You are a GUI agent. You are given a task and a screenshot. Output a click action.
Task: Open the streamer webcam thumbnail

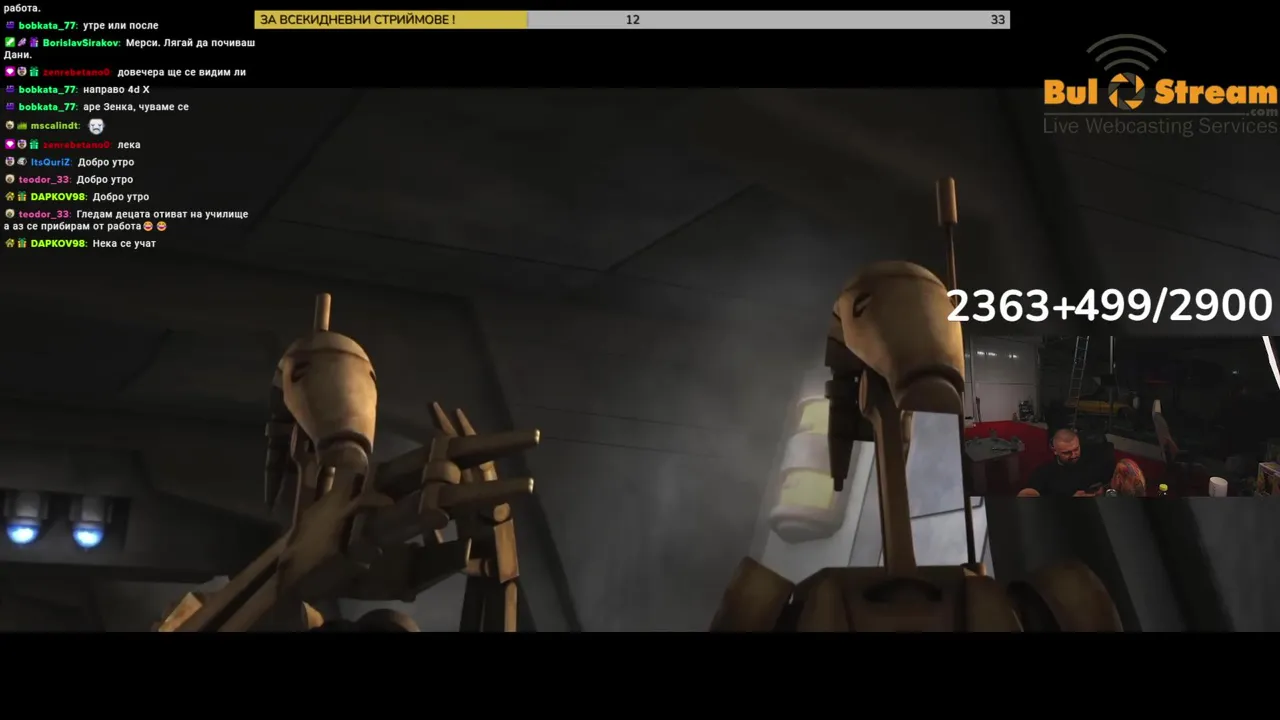(x=1122, y=416)
